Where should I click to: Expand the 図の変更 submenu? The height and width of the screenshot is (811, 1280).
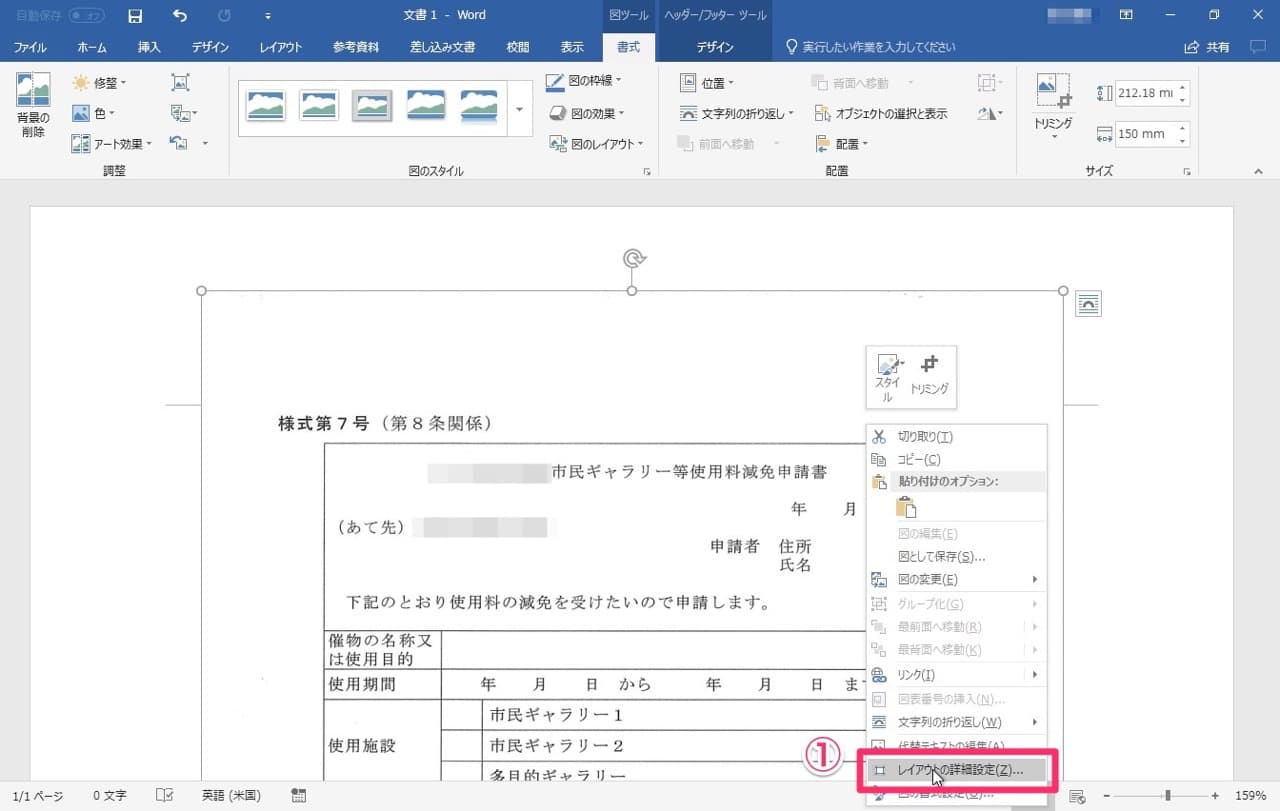[x=1035, y=580]
